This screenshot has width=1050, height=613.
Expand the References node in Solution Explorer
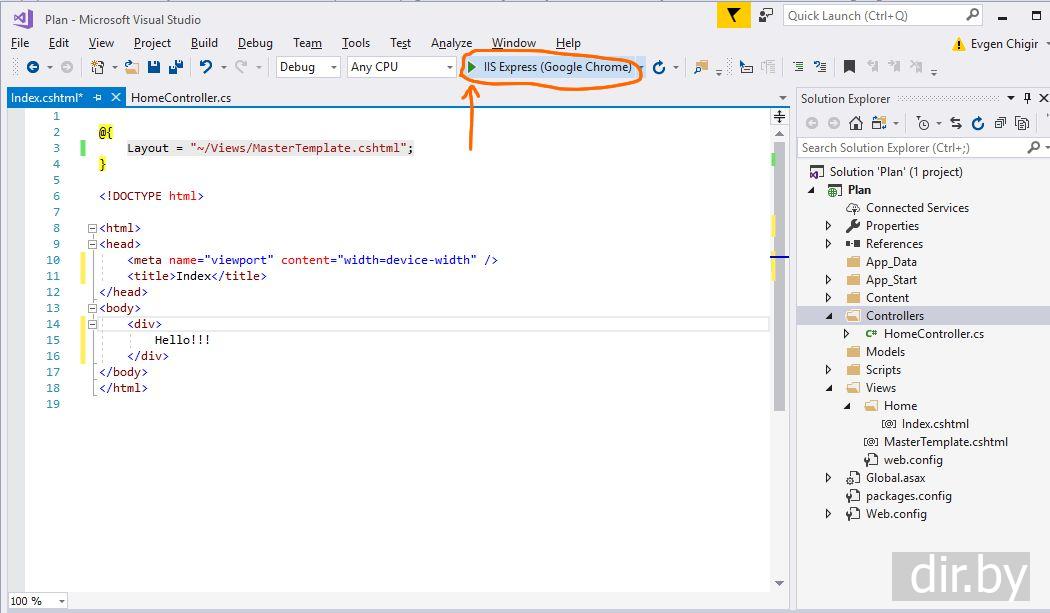(828, 244)
